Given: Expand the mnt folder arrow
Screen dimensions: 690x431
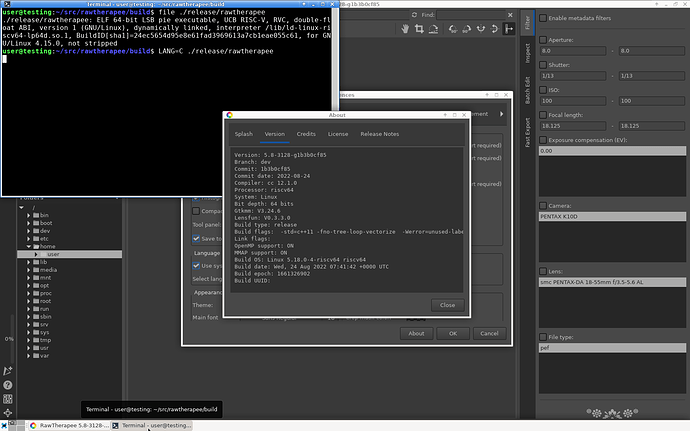Looking at the screenshot, I should (x=29, y=278).
